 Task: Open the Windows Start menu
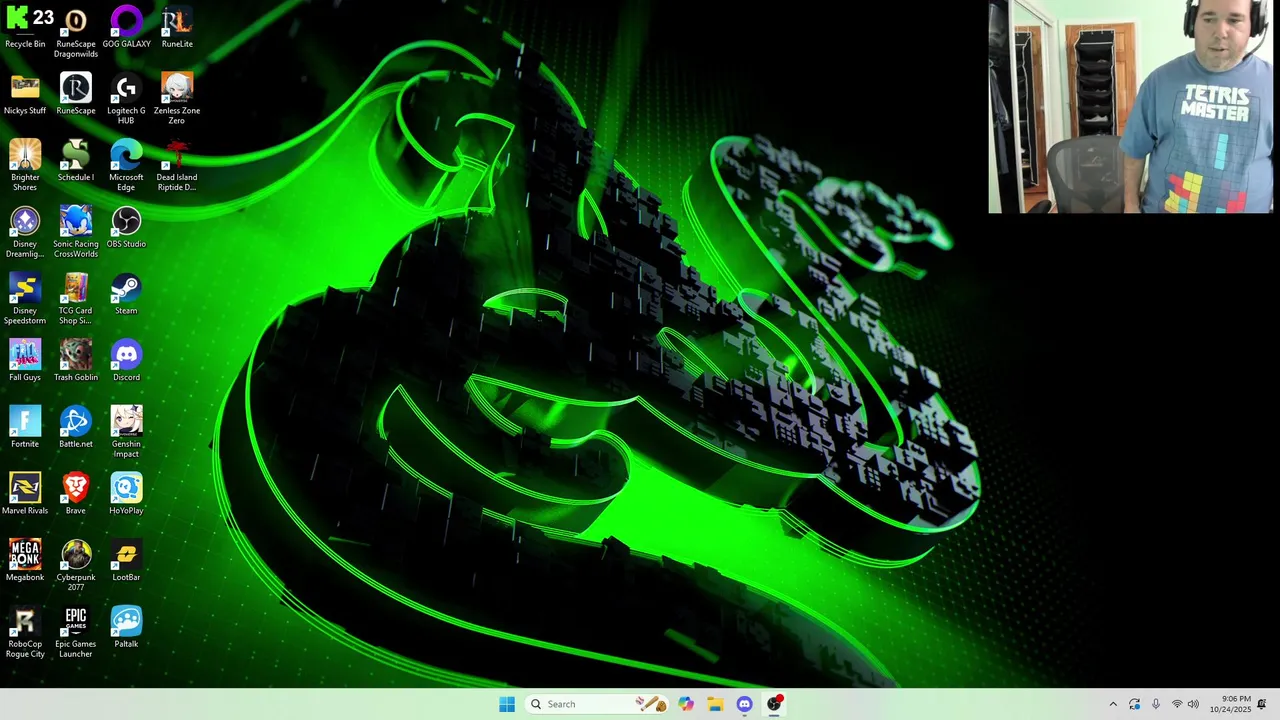[x=507, y=704]
